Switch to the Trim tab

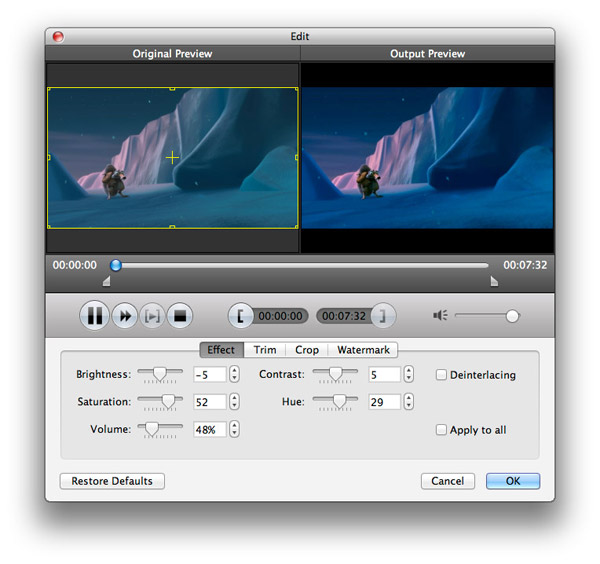click(x=265, y=350)
